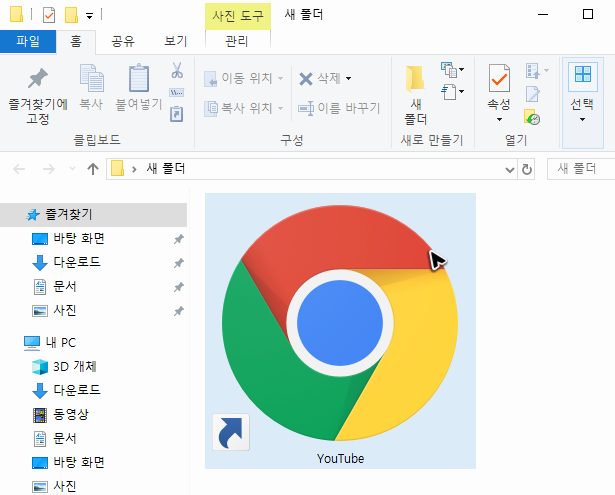Click the 삭제 (Delete) X icon

pos(306,78)
